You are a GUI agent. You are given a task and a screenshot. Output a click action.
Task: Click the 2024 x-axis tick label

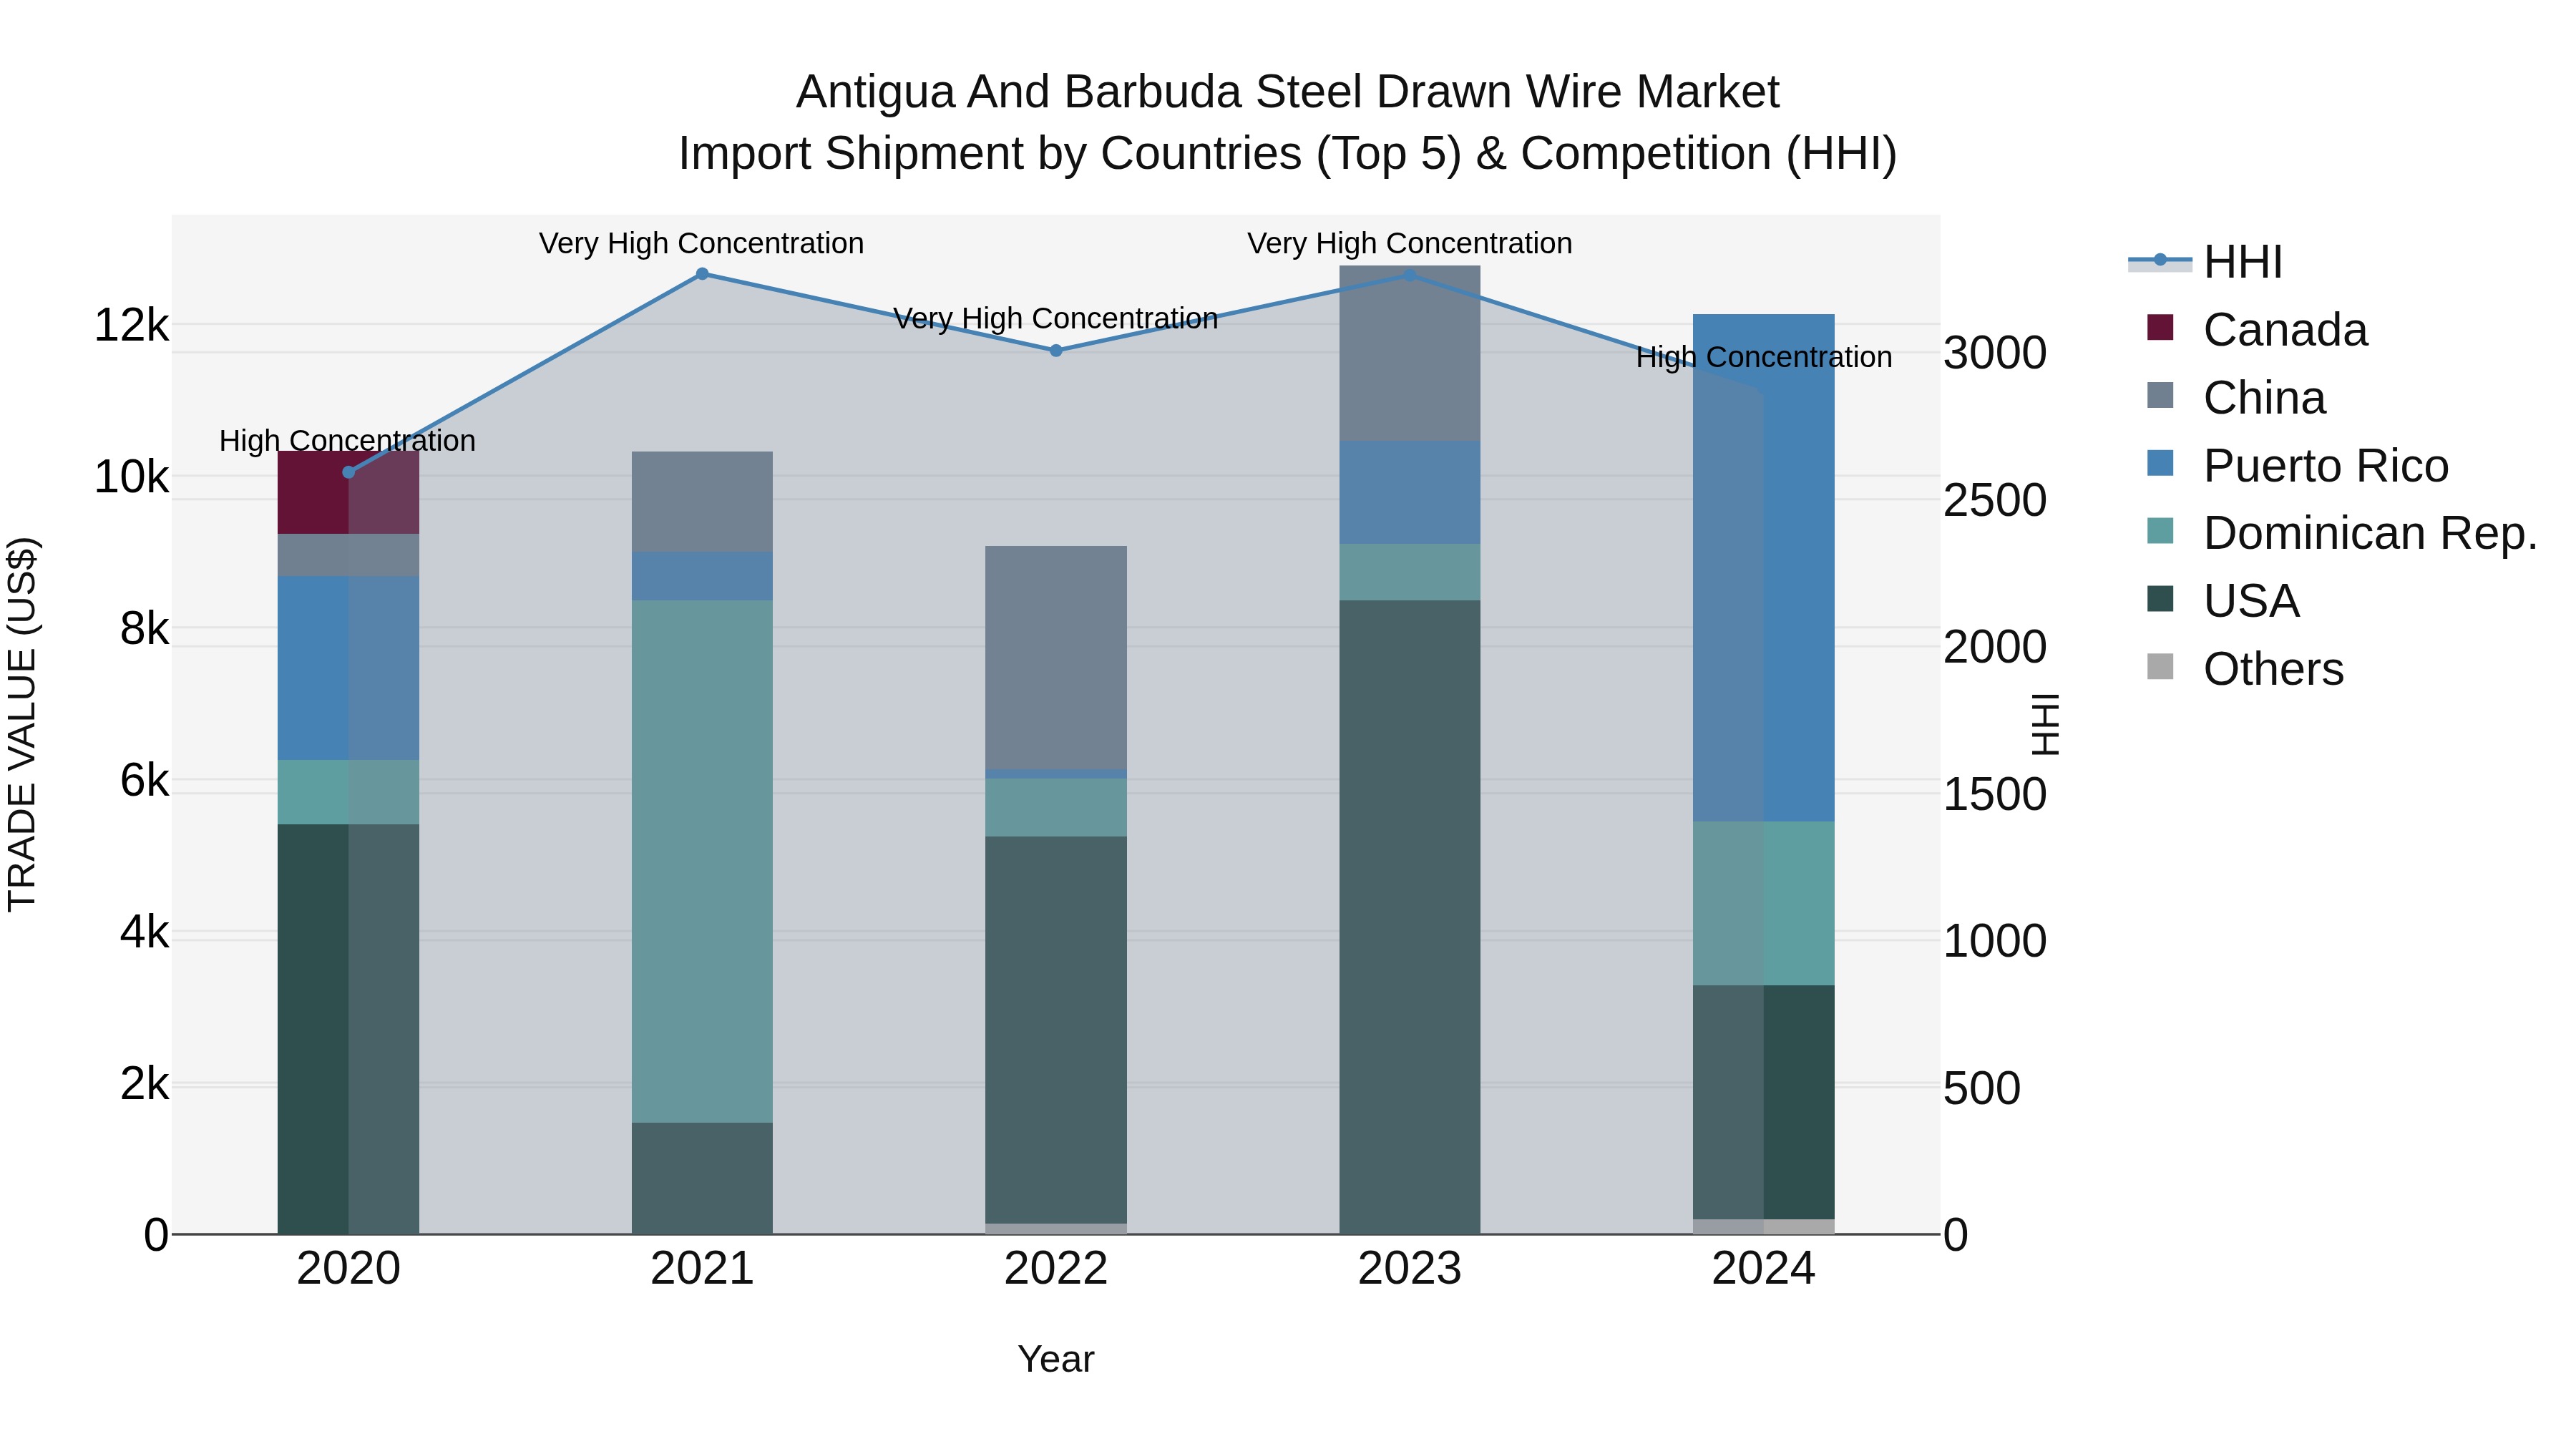(x=1764, y=1269)
